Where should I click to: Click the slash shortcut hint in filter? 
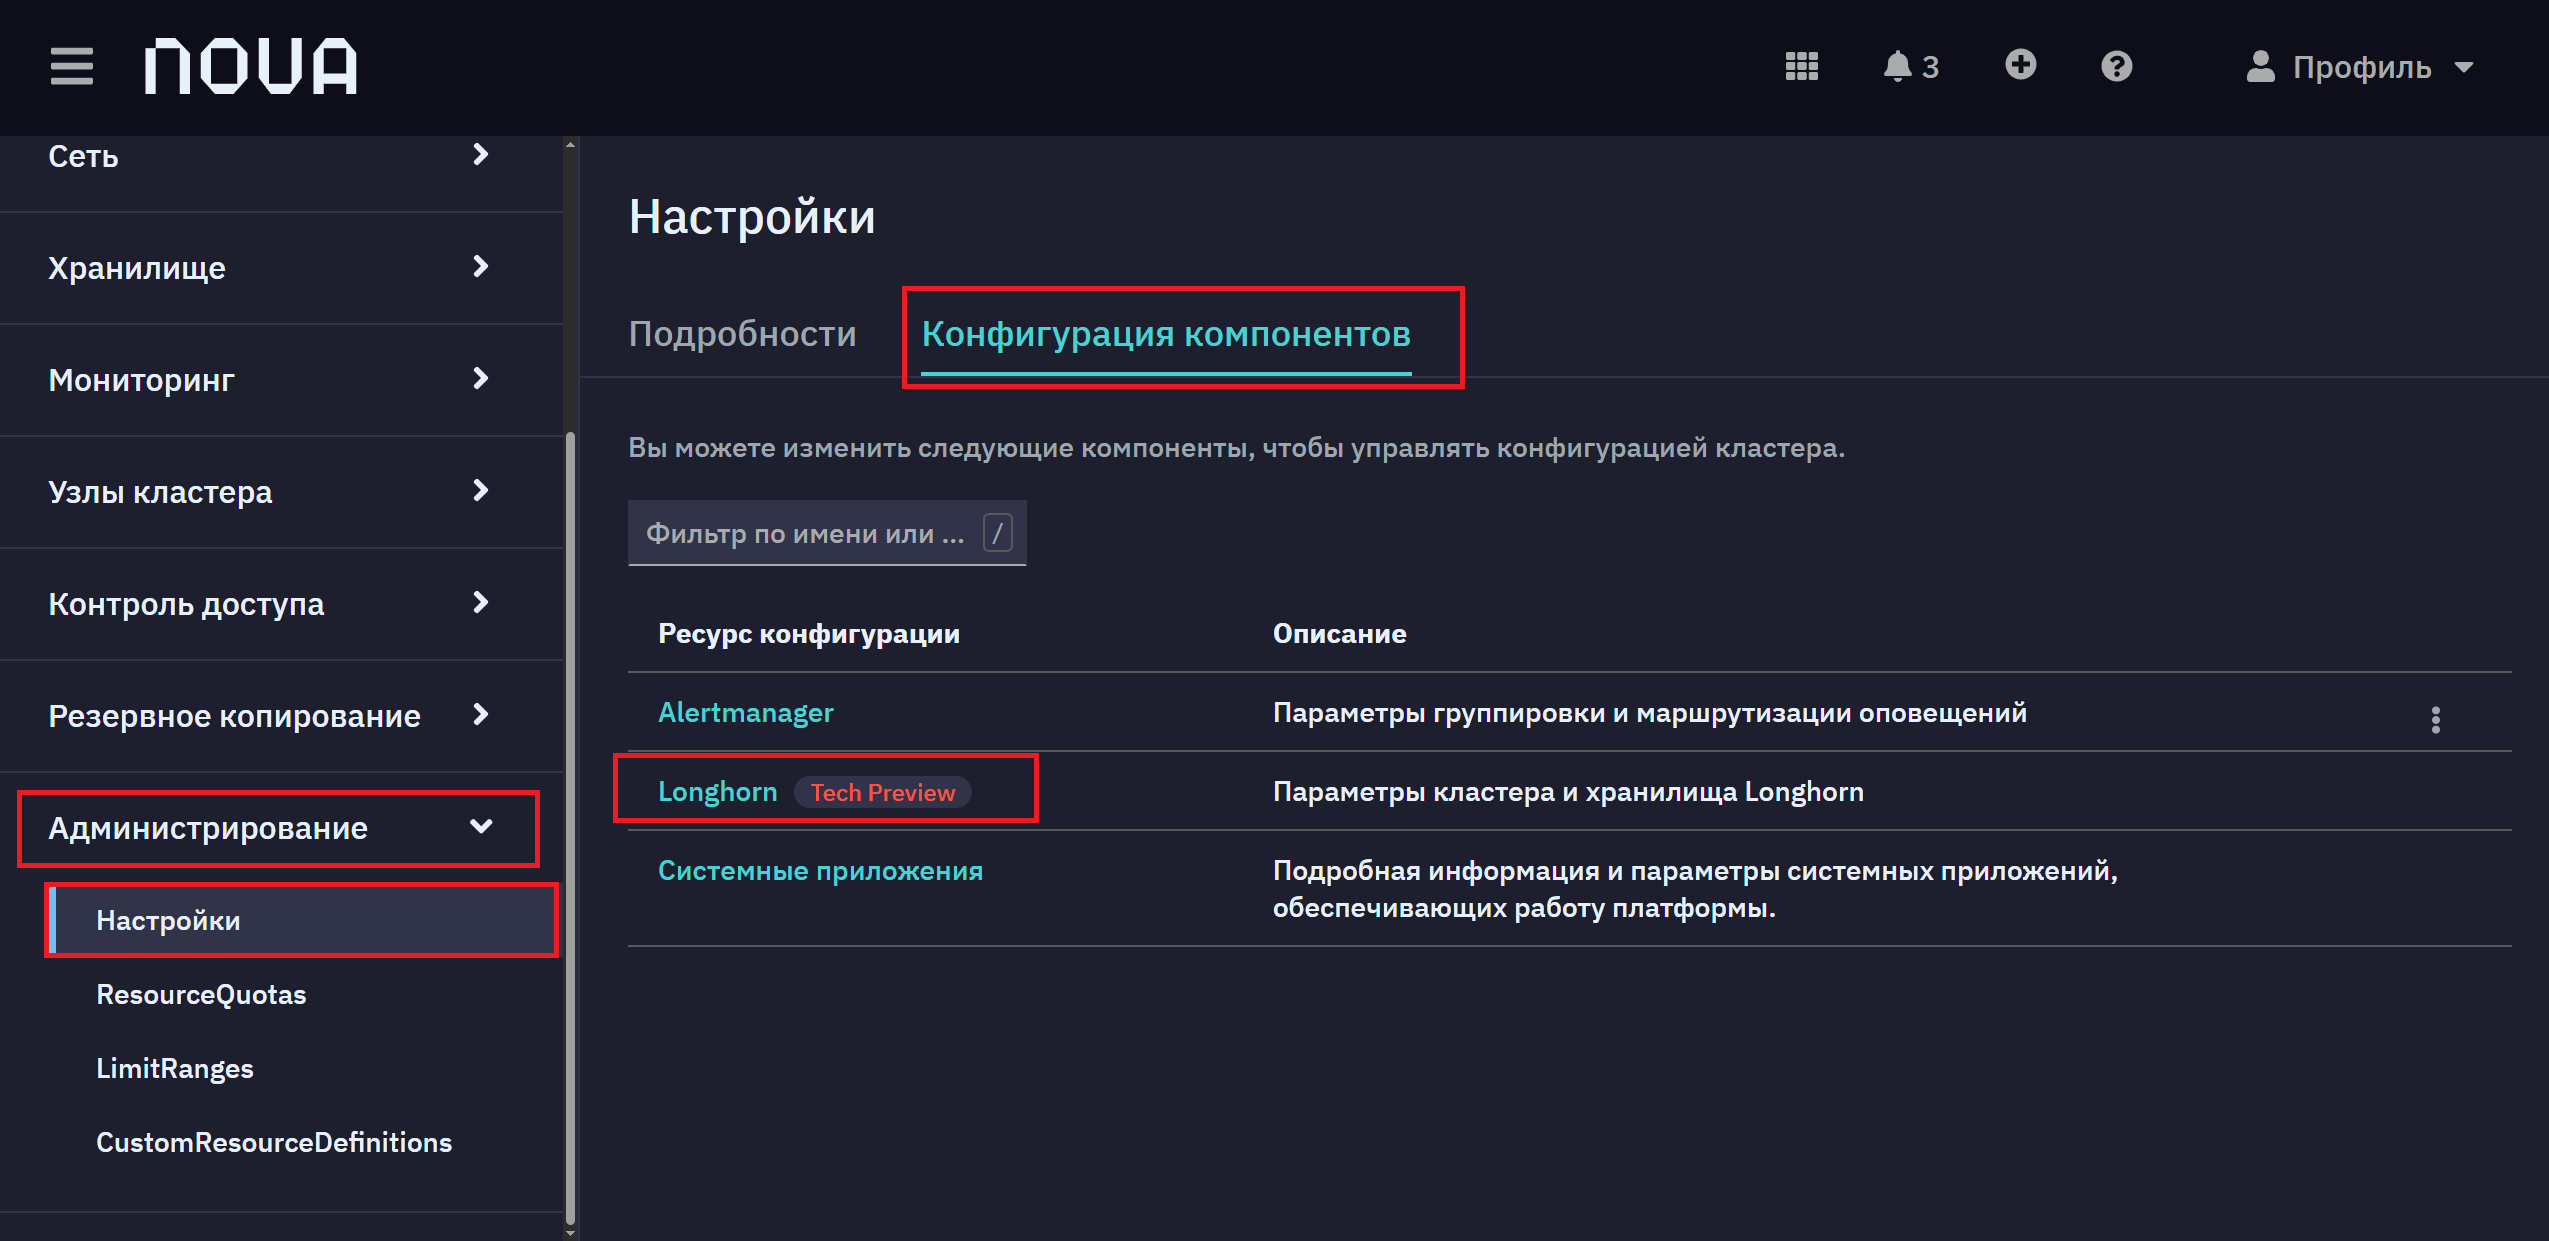click(x=997, y=533)
